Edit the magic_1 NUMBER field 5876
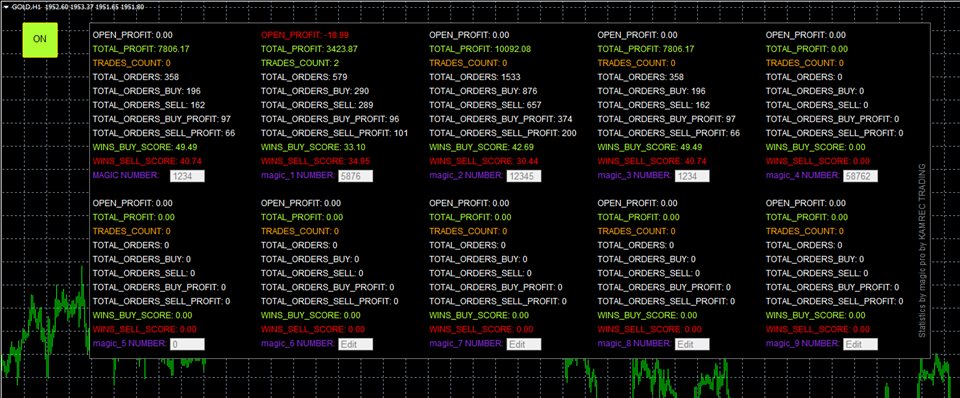The image size is (960, 398). pos(356,176)
